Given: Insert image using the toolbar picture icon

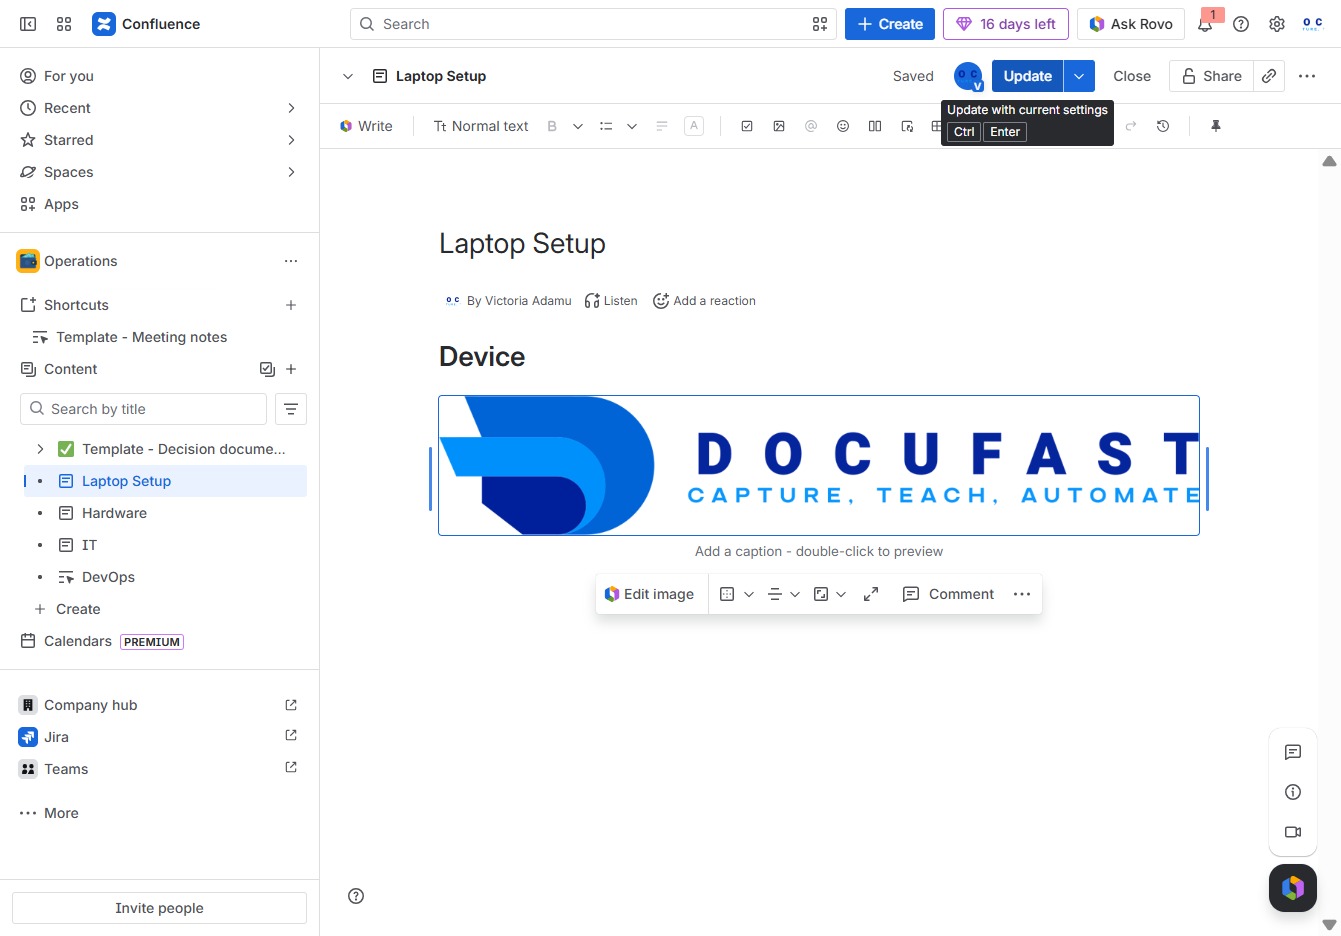Looking at the screenshot, I should [x=779, y=126].
